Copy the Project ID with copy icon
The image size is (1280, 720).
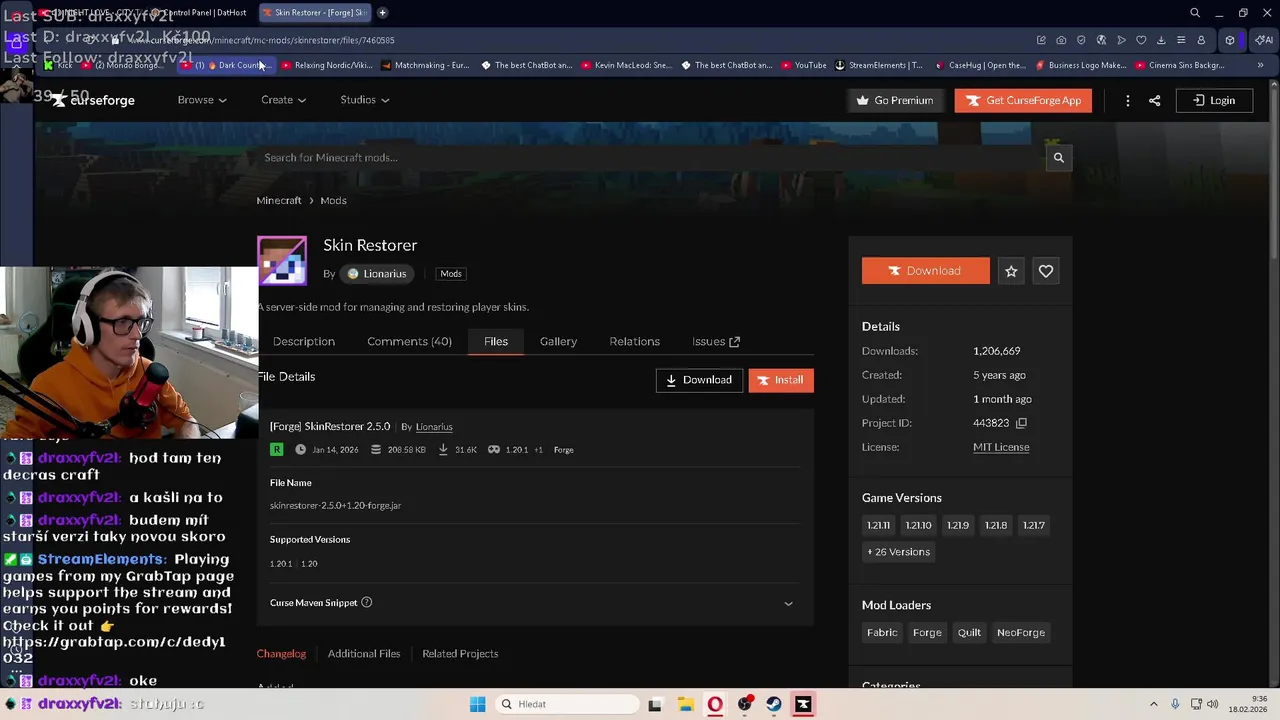pyautogui.click(x=1021, y=423)
